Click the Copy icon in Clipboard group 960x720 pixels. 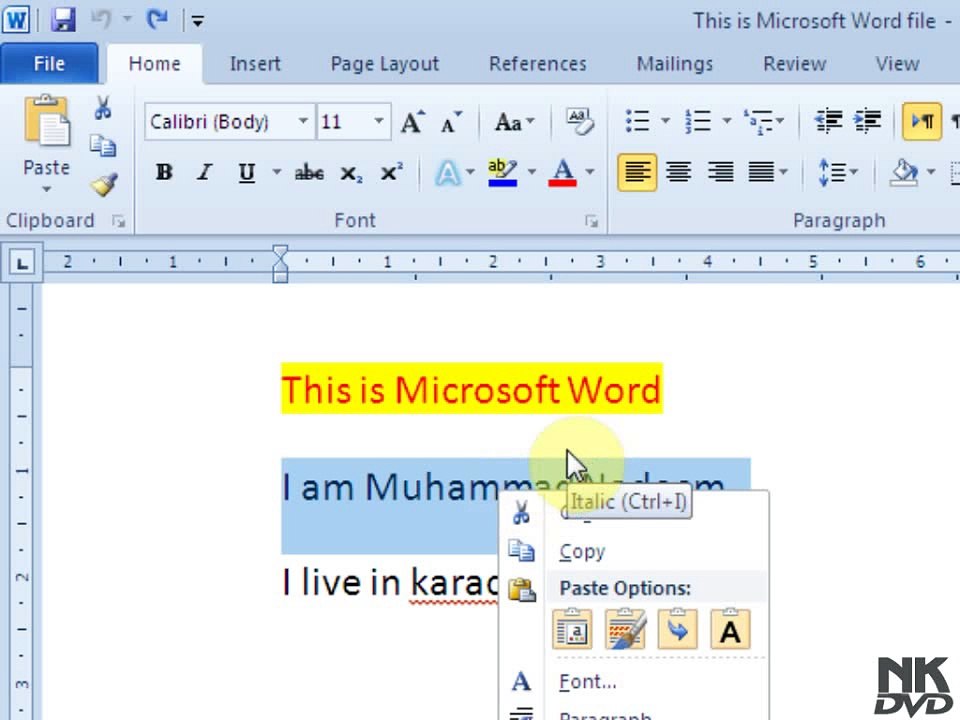103,146
